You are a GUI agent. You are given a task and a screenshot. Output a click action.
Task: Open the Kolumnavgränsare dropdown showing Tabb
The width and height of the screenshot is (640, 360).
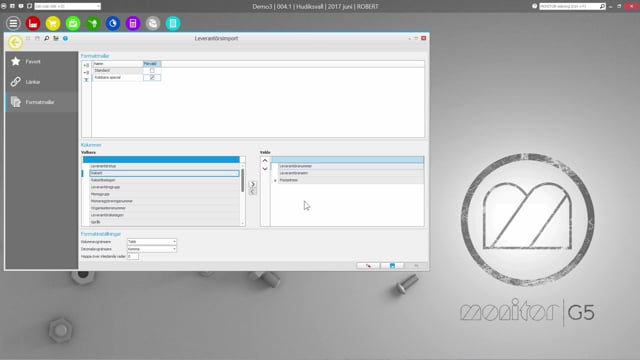(x=152, y=242)
